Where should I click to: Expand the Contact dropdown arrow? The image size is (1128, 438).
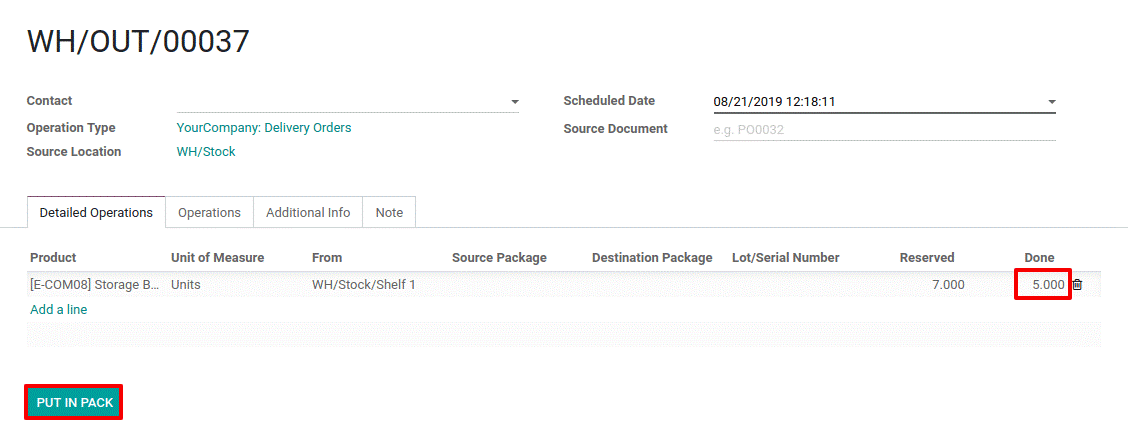point(514,102)
